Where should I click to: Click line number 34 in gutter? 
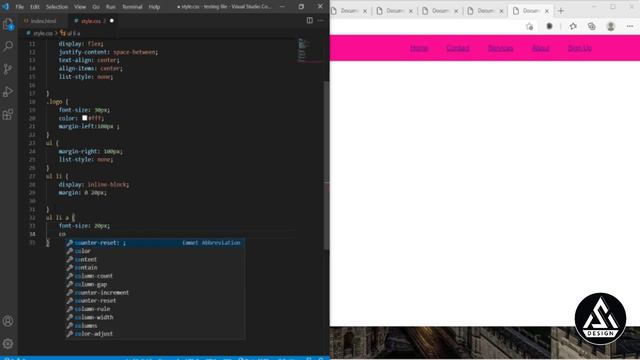point(32,234)
